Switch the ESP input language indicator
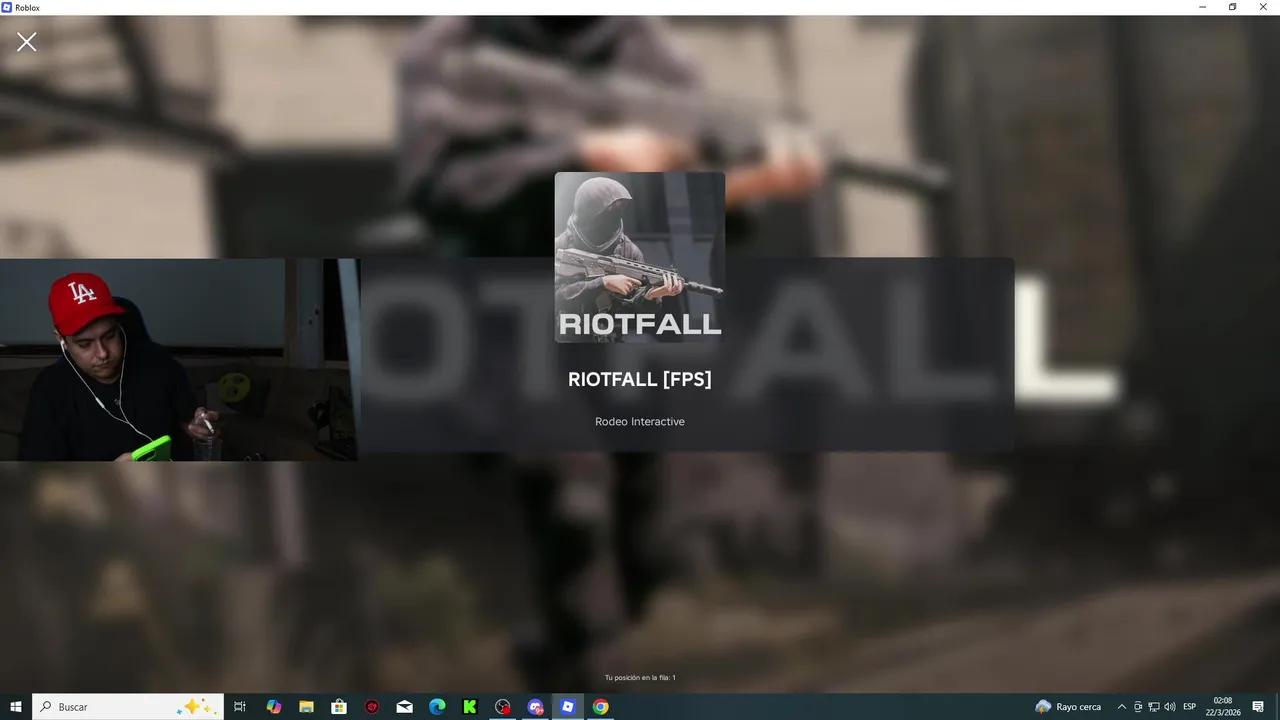1280x720 pixels. [x=1190, y=707]
